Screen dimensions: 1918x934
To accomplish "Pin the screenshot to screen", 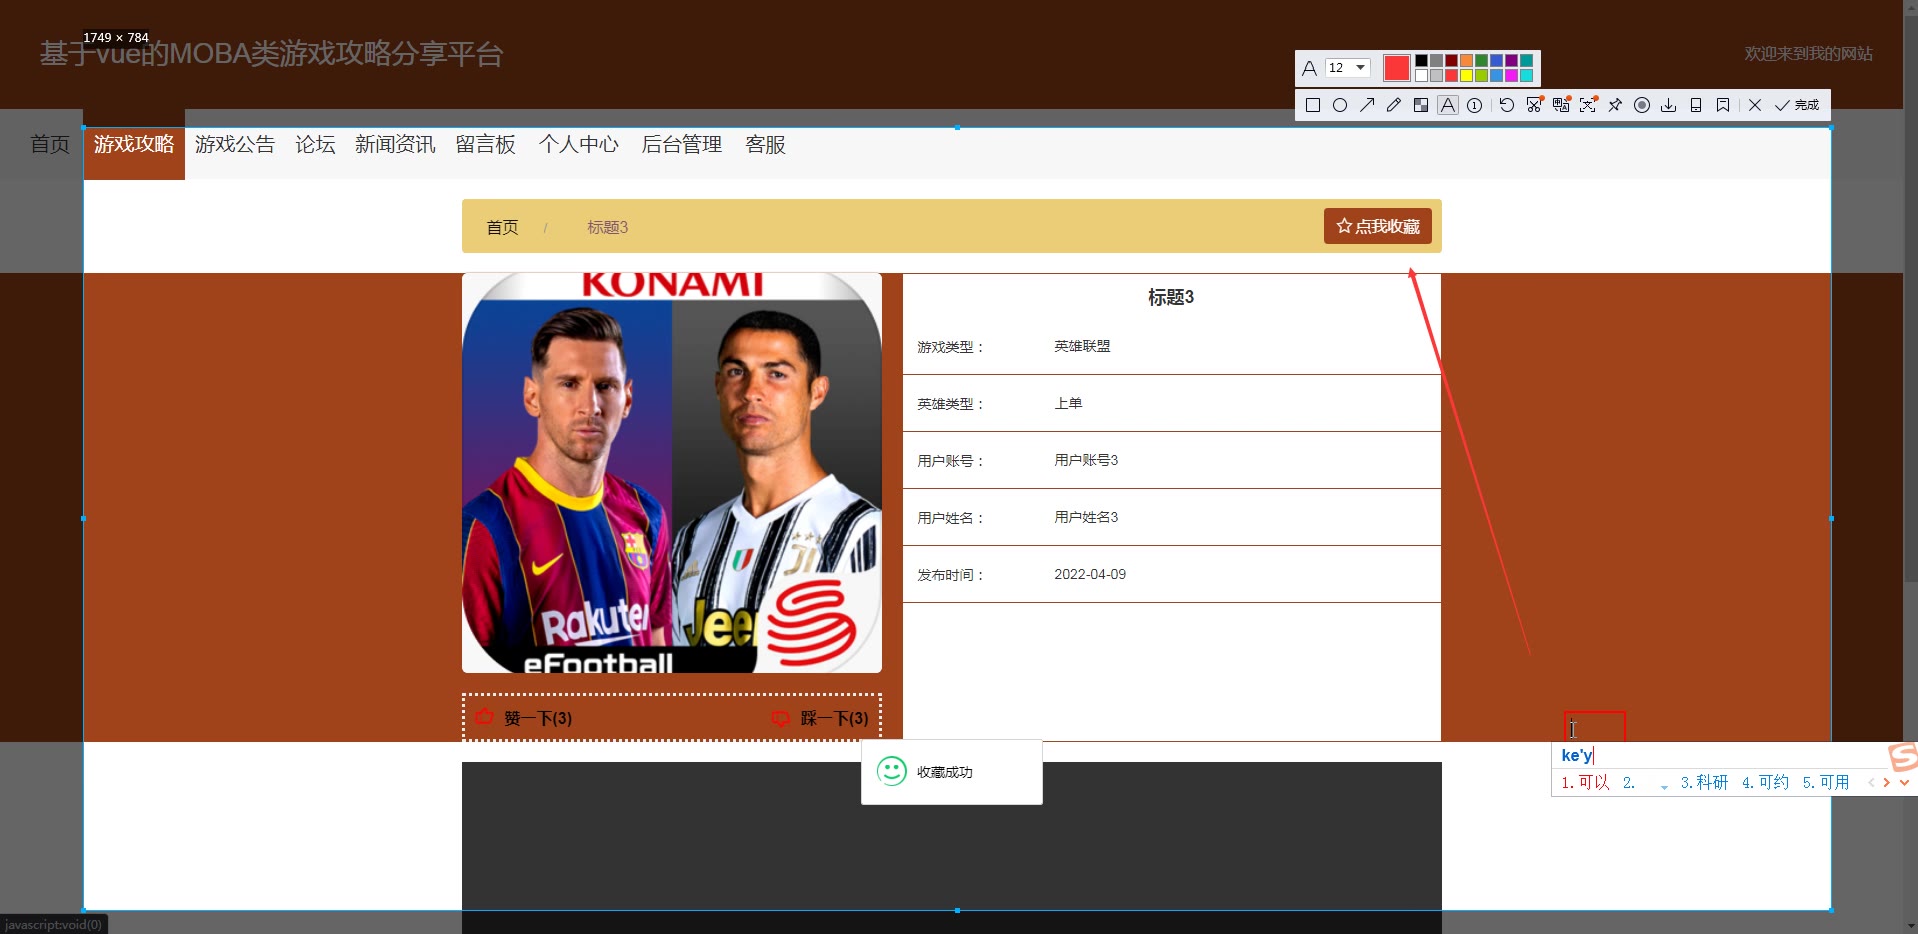I will 1615,105.
